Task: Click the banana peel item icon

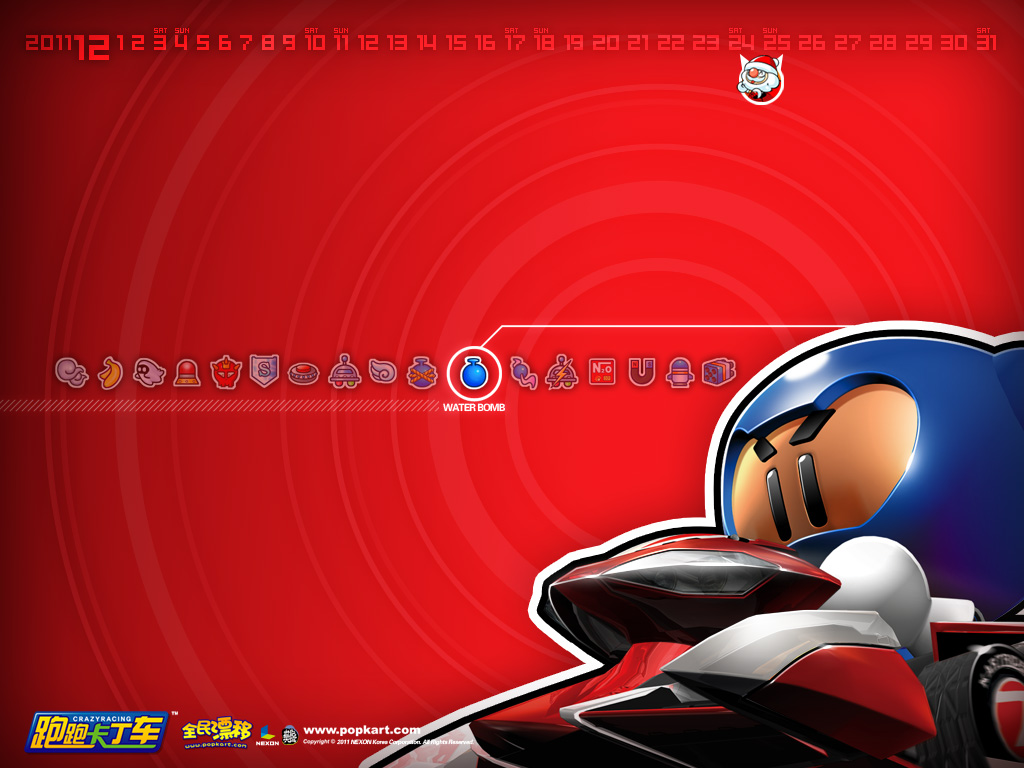Action: [110, 373]
